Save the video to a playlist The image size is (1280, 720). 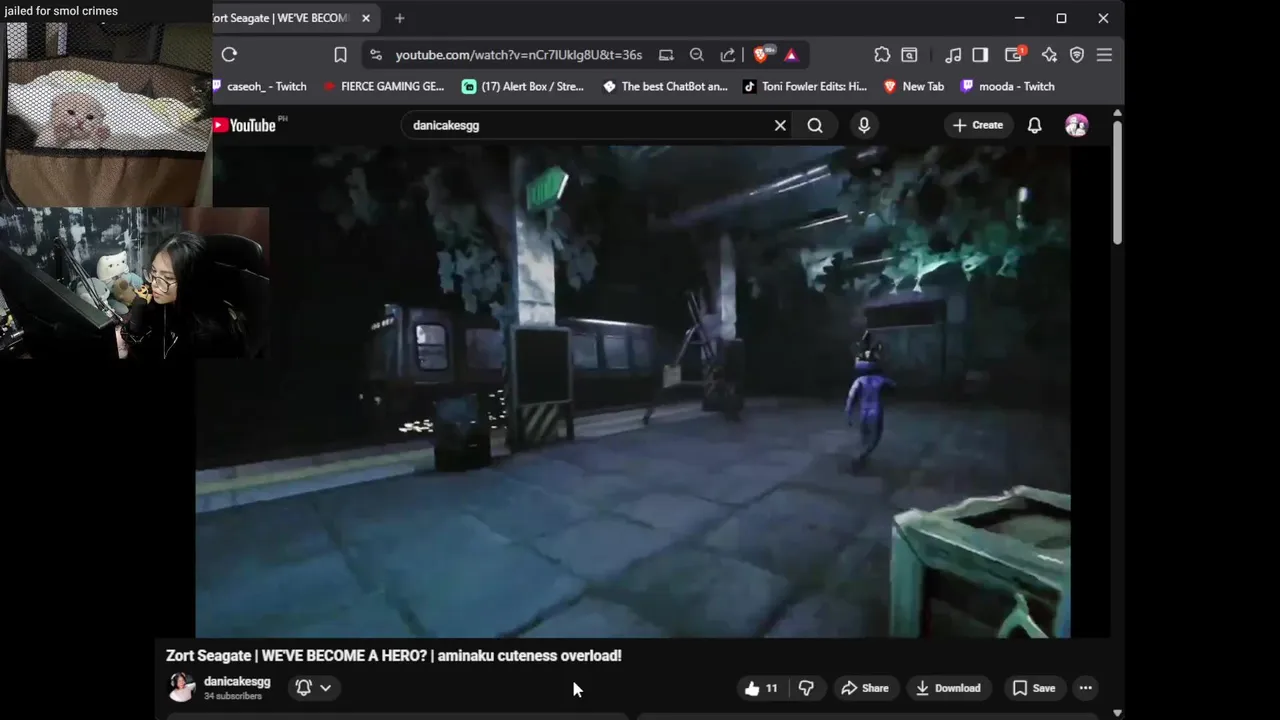(x=1033, y=688)
